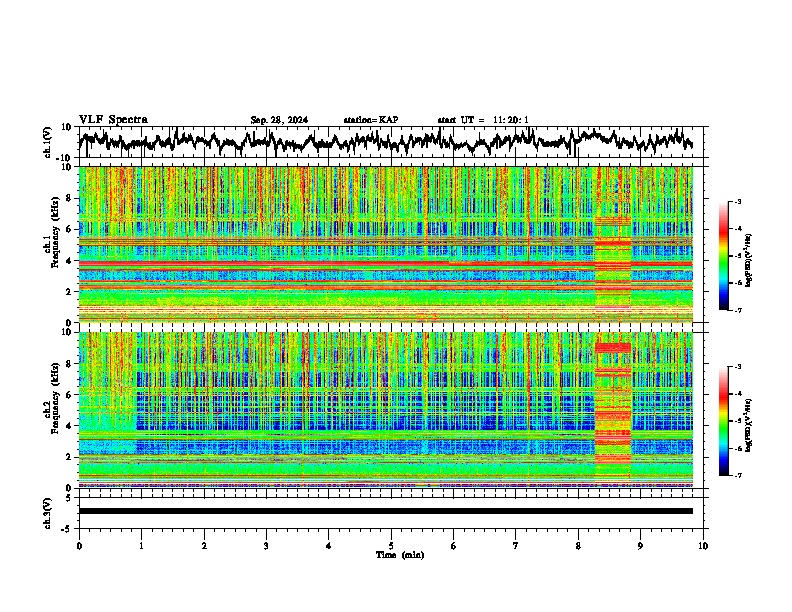Viewport: 792px width, 612px height.
Task: Click the ch.2 spectrogram "2" kHz tick label
Action: pyautogui.click(x=69, y=457)
